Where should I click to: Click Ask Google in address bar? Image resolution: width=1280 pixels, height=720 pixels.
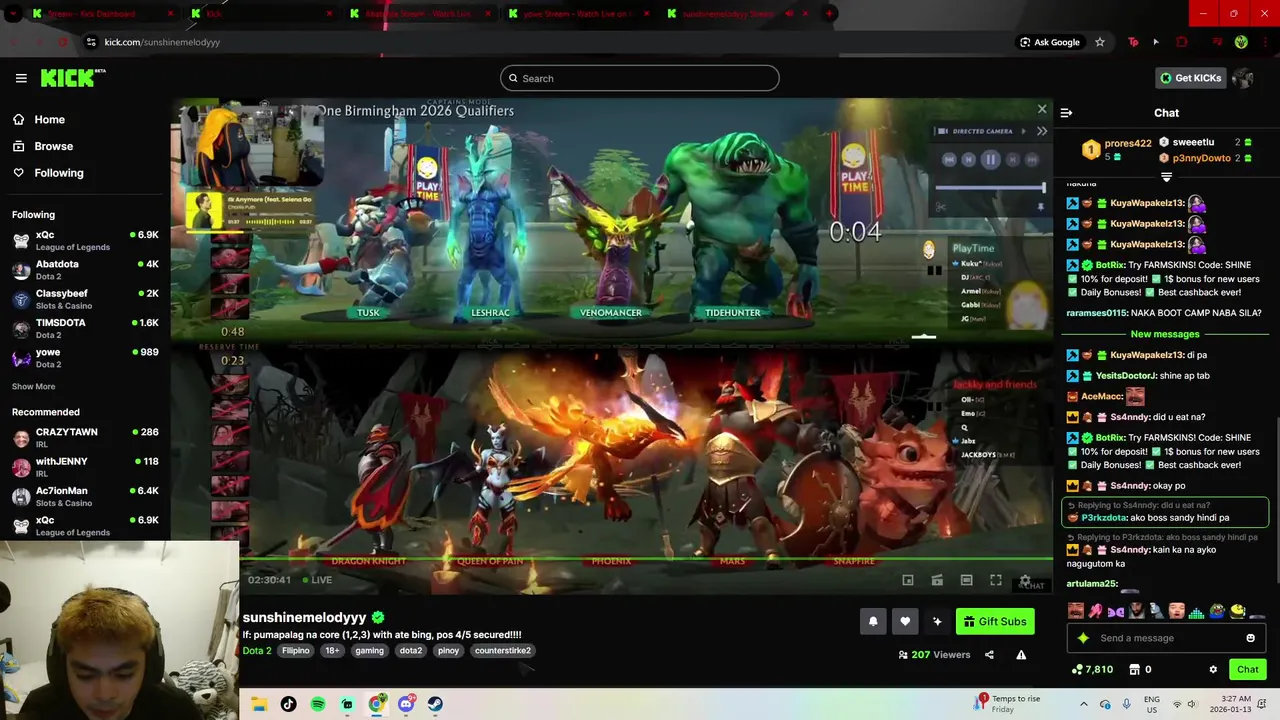tap(1049, 42)
